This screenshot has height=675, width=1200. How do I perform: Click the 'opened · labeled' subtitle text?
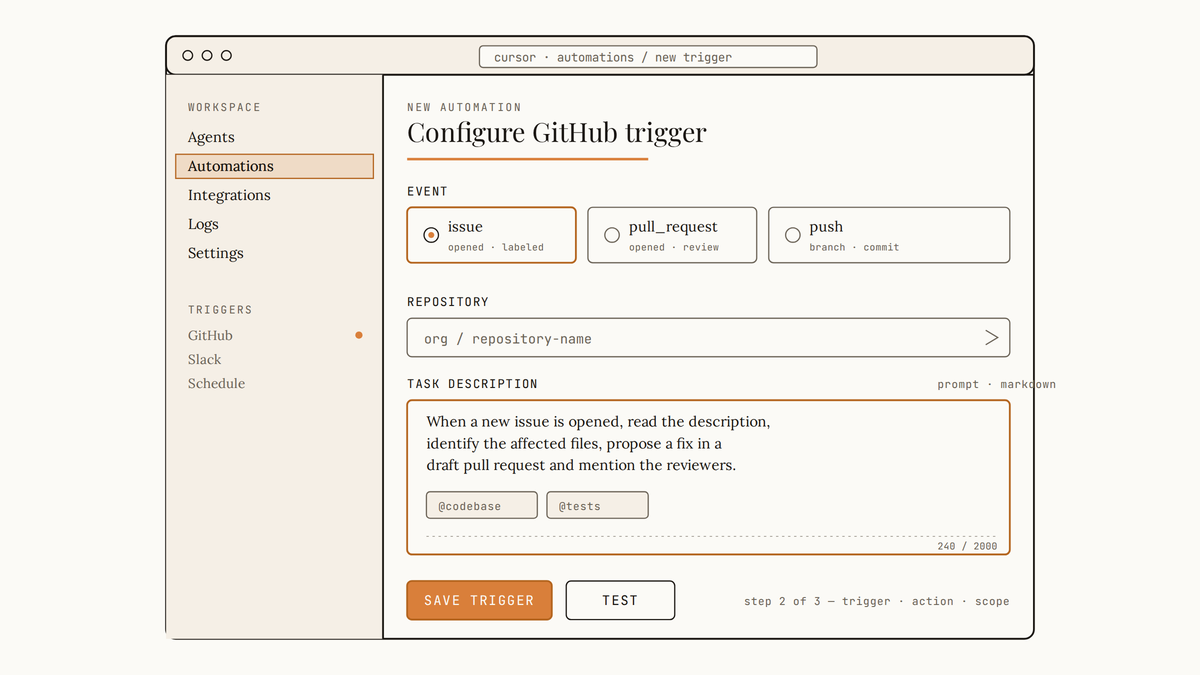pos(496,247)
